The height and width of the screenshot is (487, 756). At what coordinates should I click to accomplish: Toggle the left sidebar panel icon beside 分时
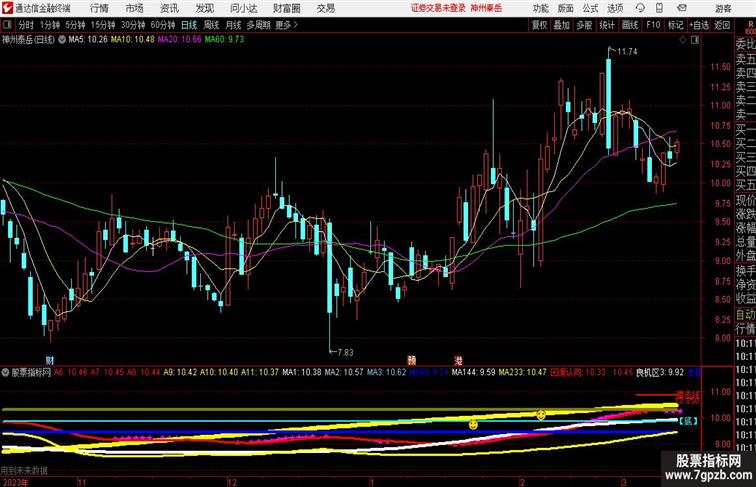coord(7,25)
